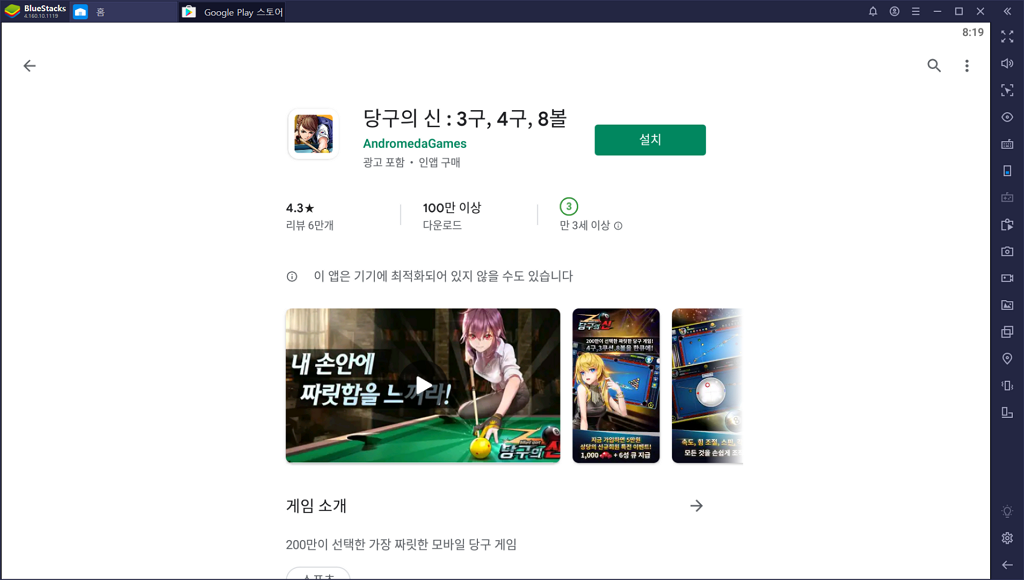Click the 리뷰 6만개 review count

[310, 225]
